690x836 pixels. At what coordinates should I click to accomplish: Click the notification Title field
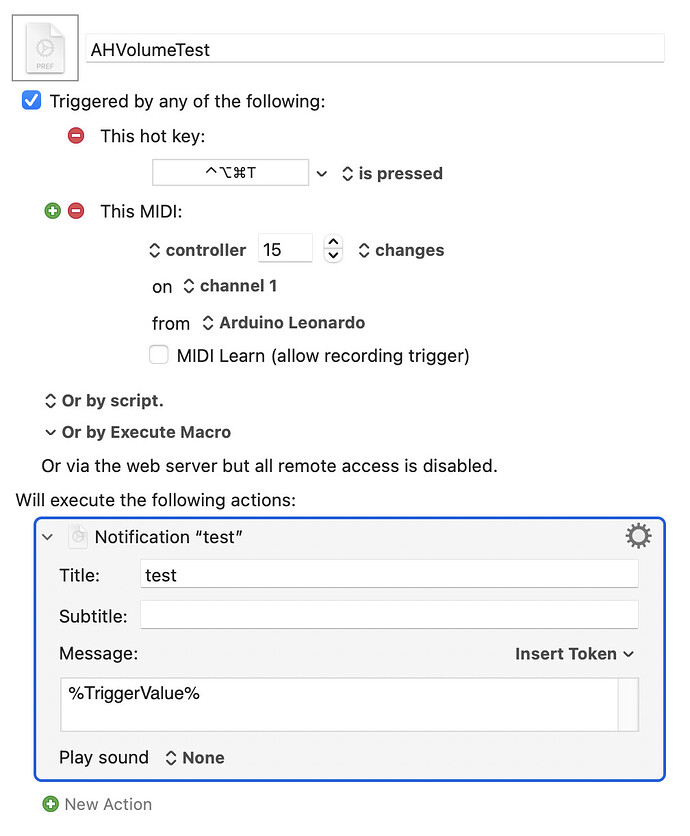tap(389, 574)
